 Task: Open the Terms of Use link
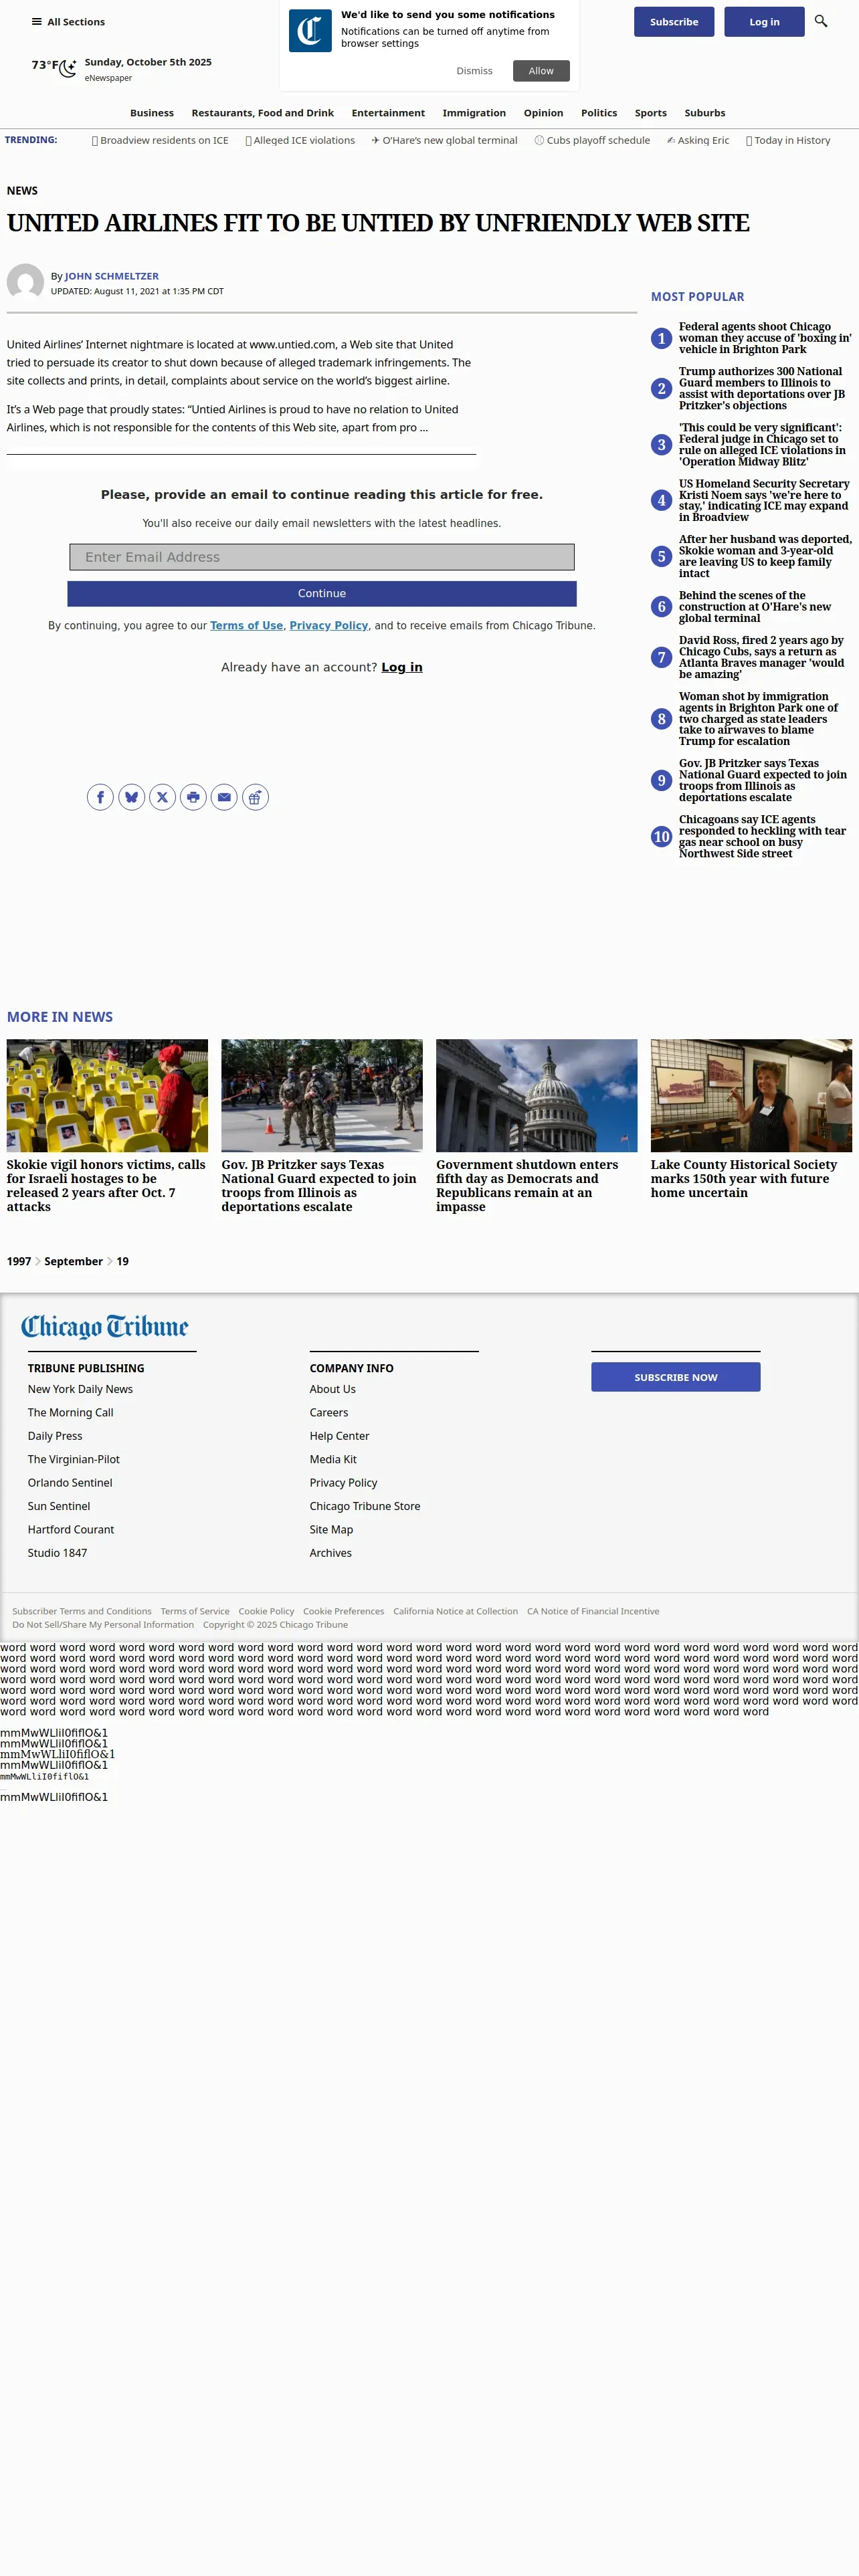(x=246, y=625)
